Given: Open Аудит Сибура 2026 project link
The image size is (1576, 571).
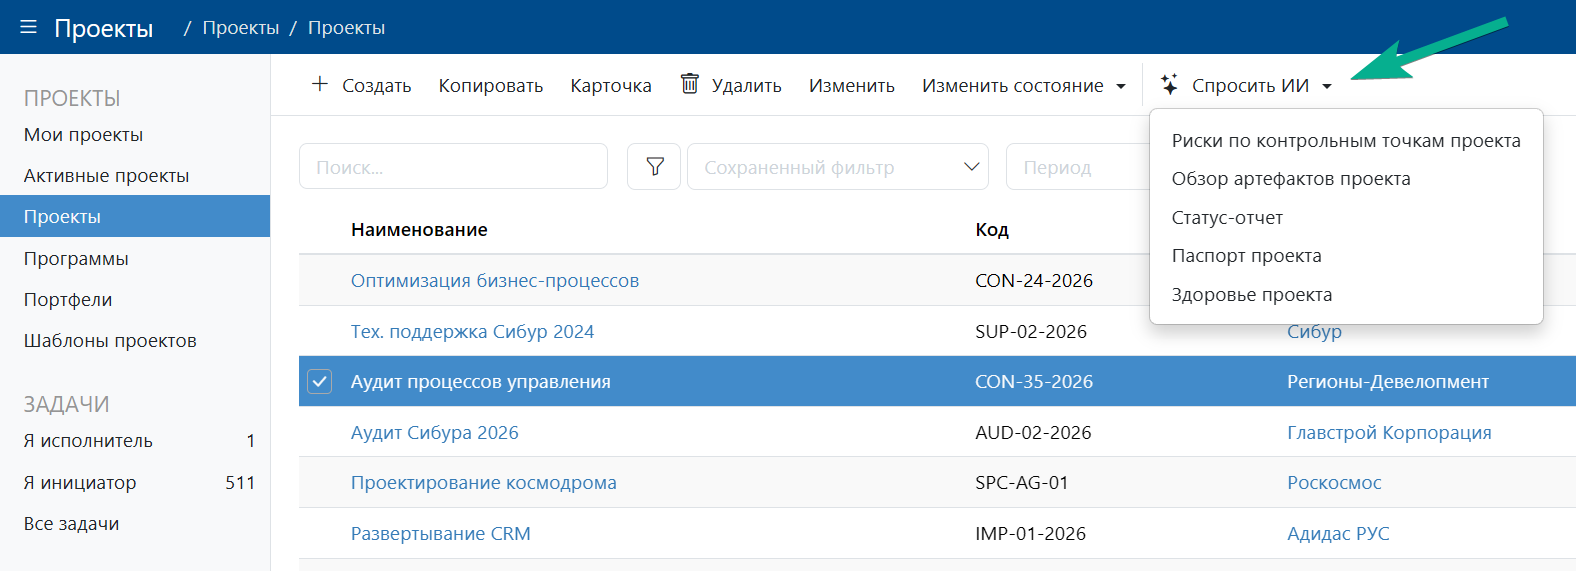Looking at the screenshot, I should 434,433.
